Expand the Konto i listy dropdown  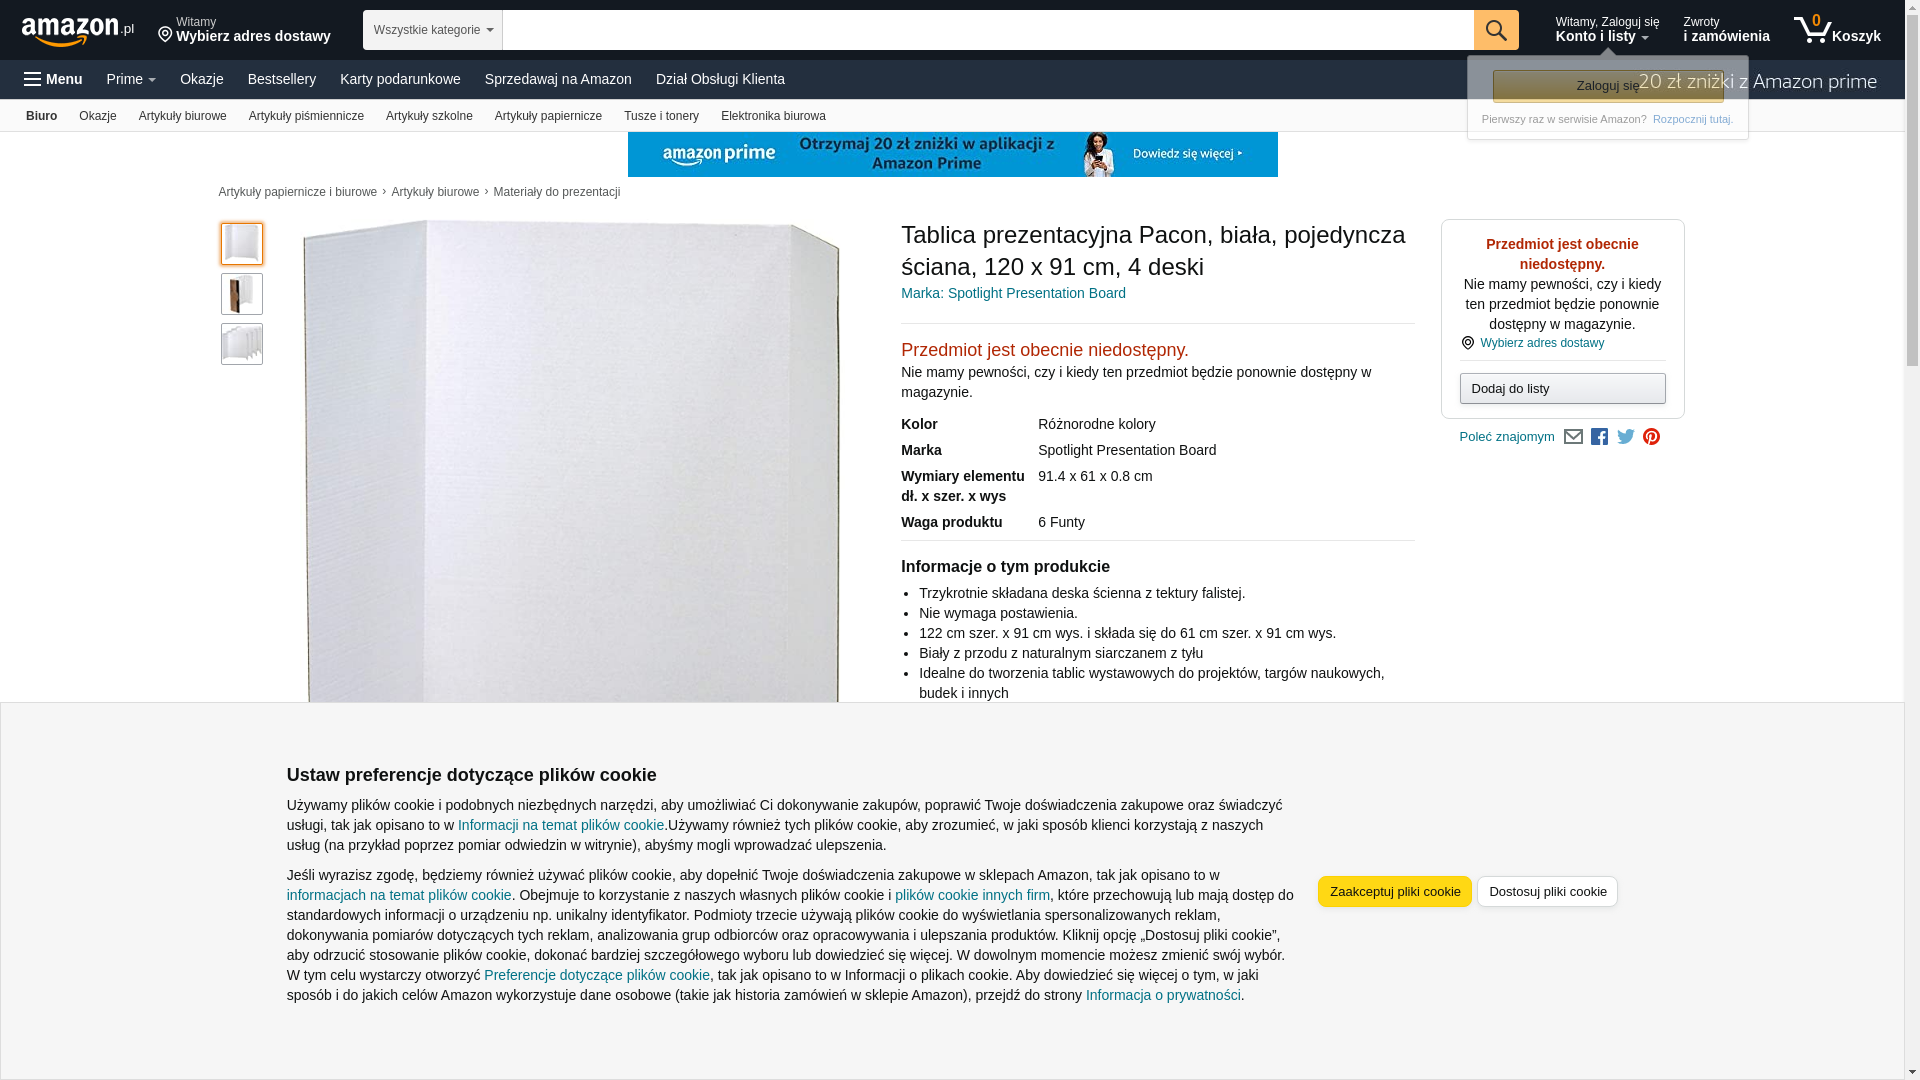pos(1606,30)
